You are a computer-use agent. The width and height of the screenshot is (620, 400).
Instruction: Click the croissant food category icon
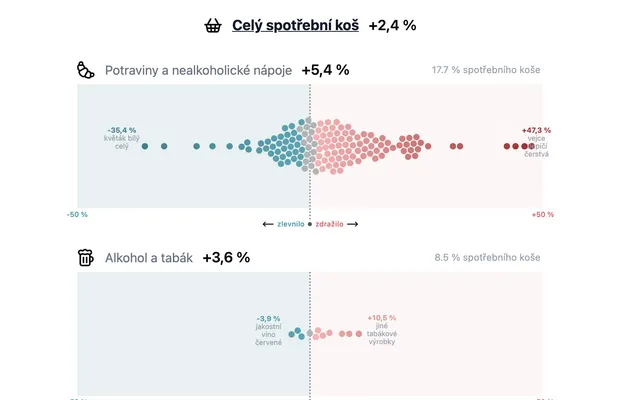85,70
